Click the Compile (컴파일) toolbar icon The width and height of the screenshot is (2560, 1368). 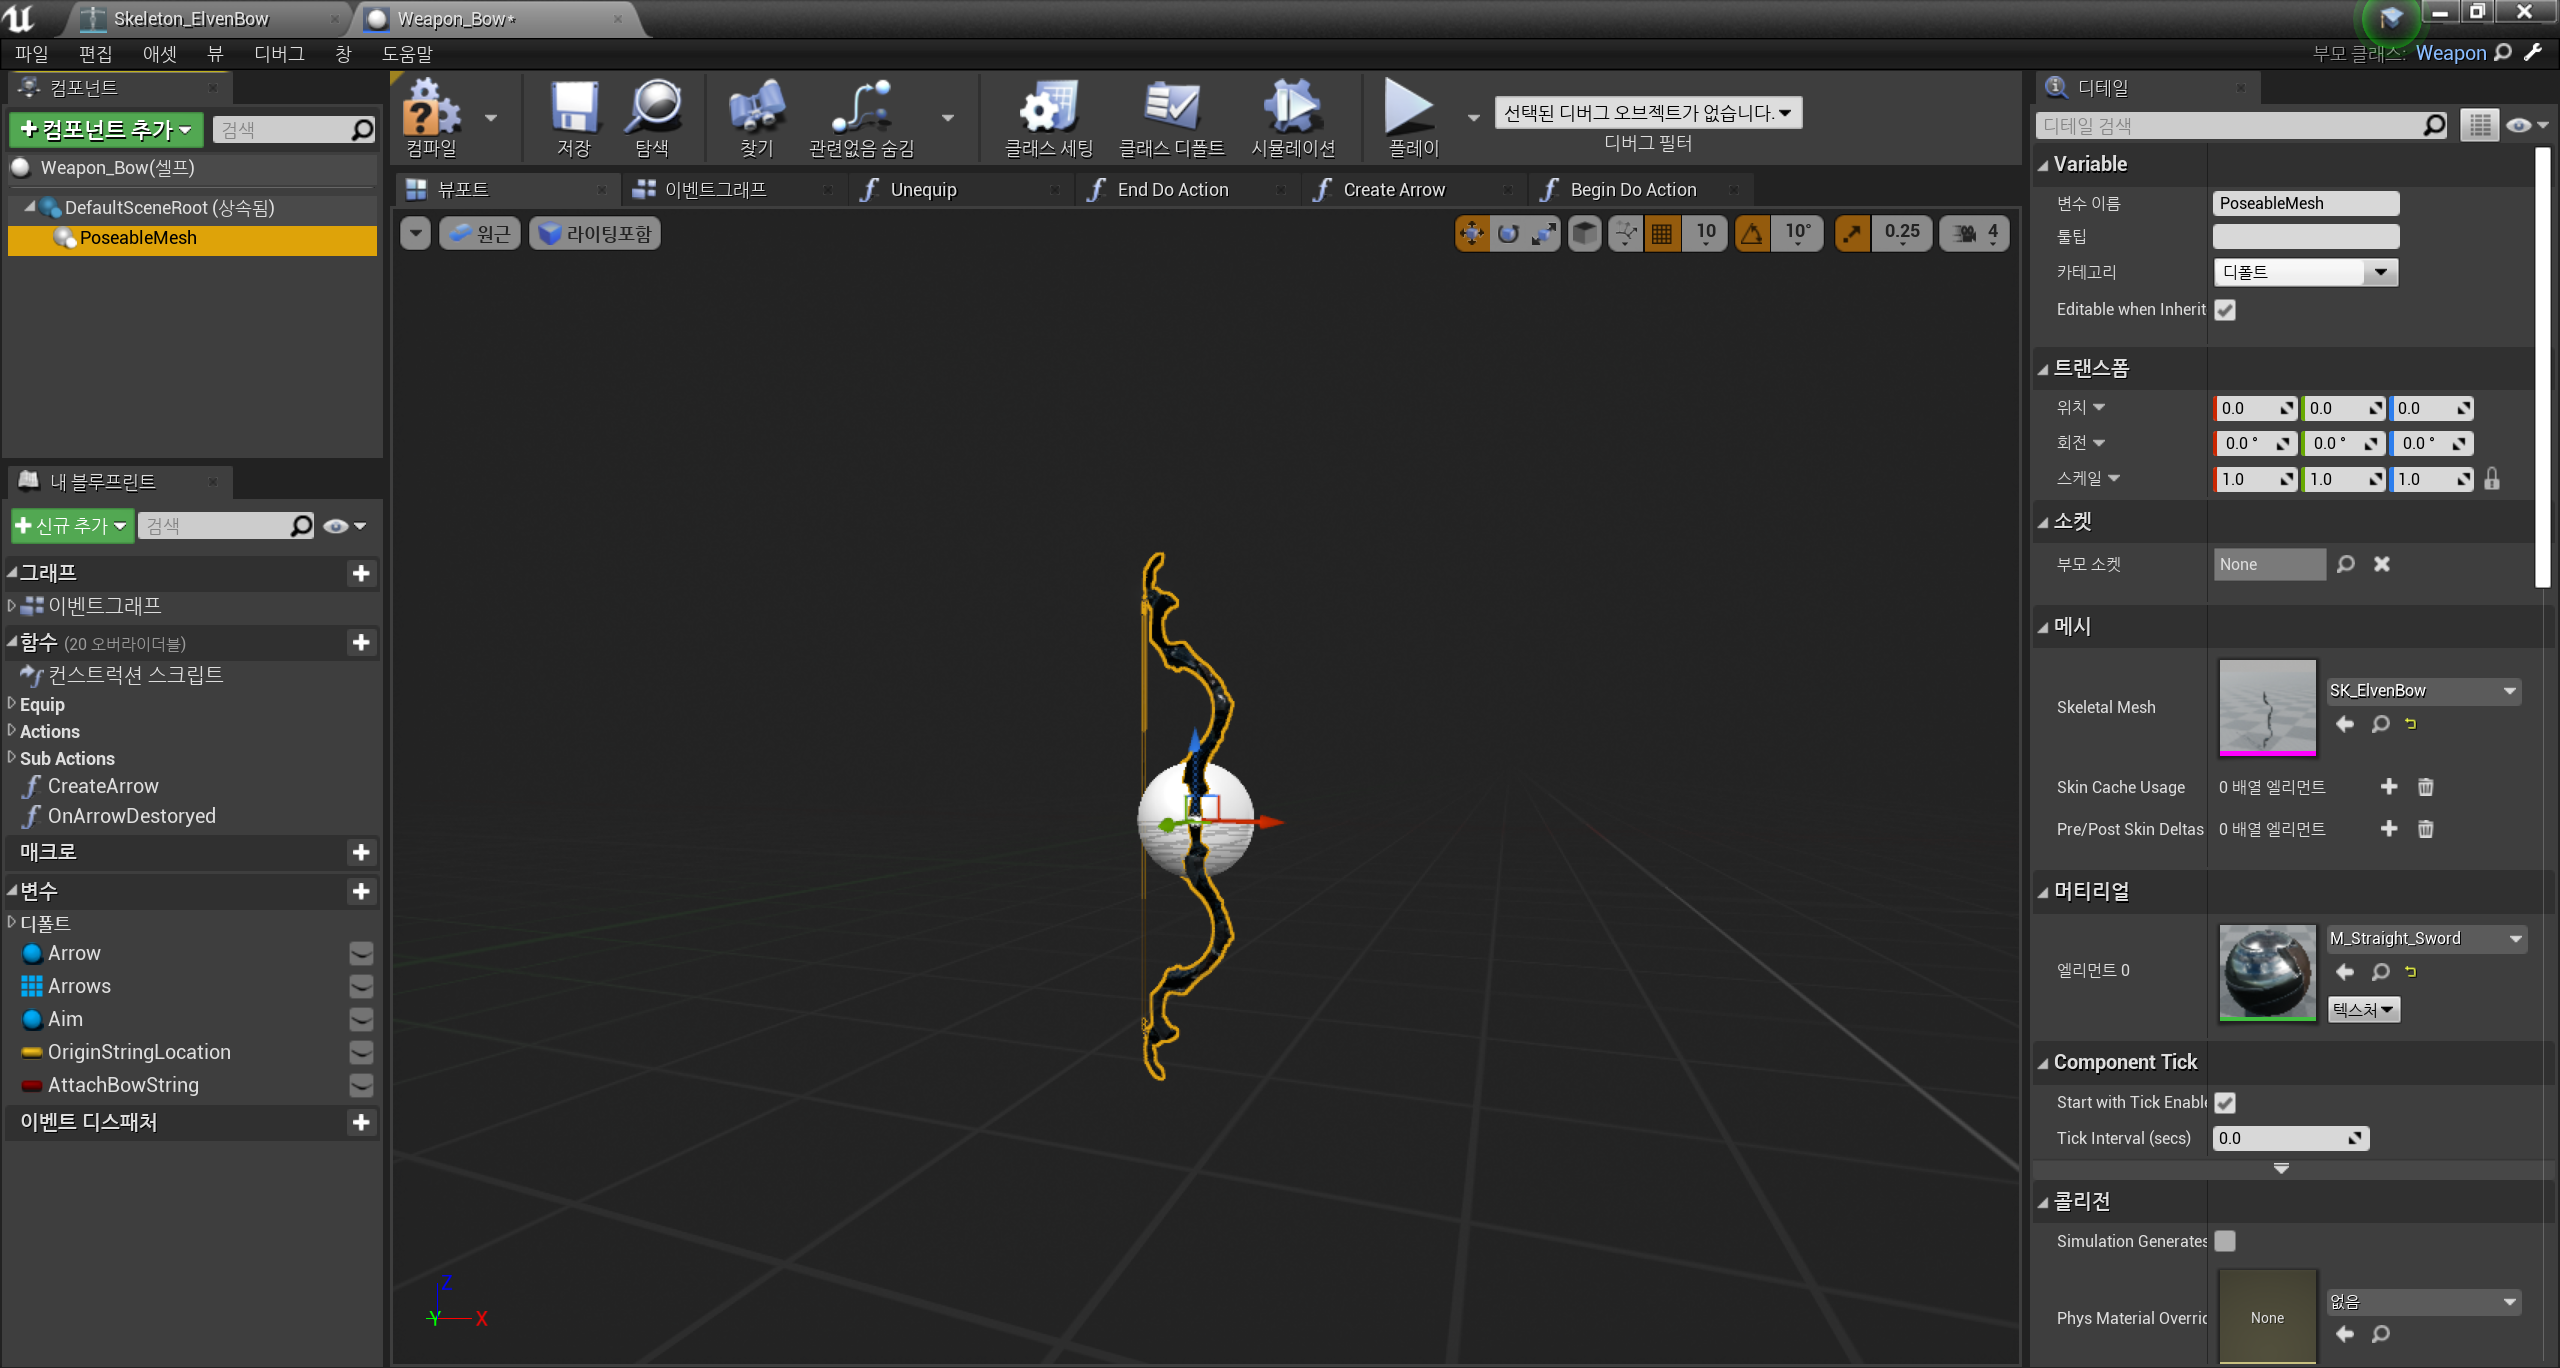click(x=431, y=110)
